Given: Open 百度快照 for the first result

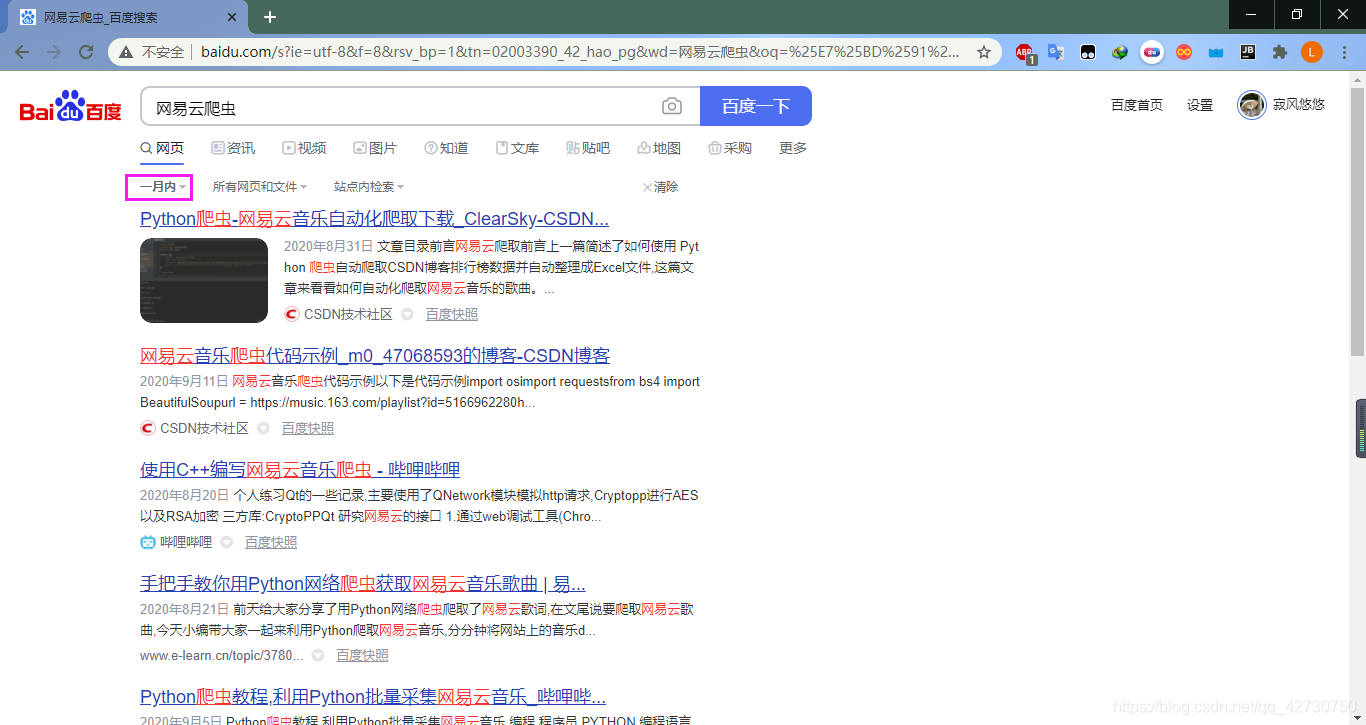Looking at the screenshot, I should pos(452,314).
